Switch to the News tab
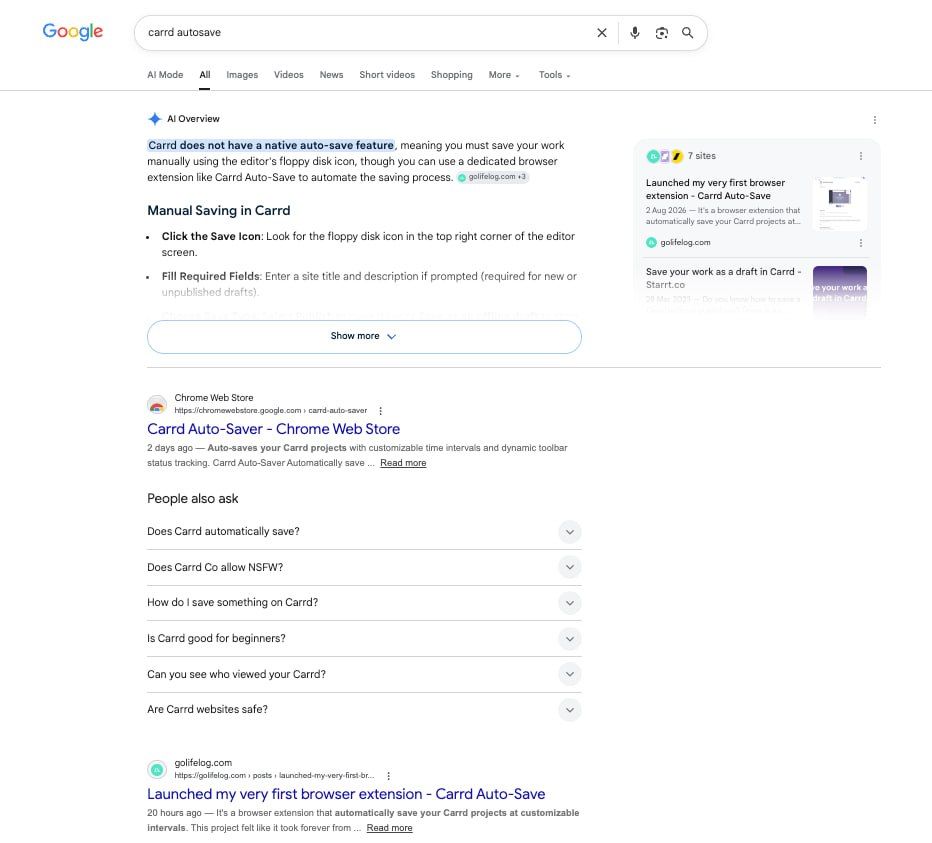This screenshot has height=843, width=932. (331, 75)
